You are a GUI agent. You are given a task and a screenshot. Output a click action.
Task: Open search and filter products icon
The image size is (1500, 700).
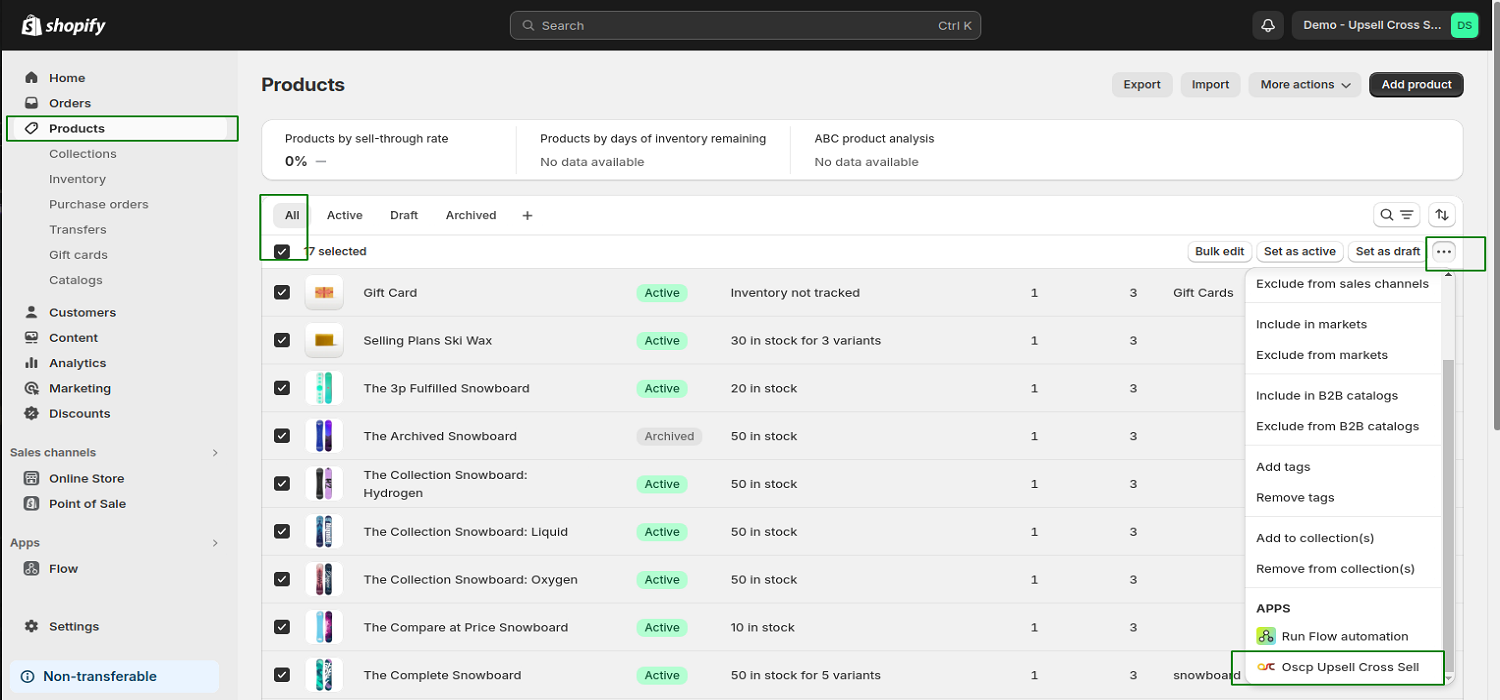pos(1396,215)
